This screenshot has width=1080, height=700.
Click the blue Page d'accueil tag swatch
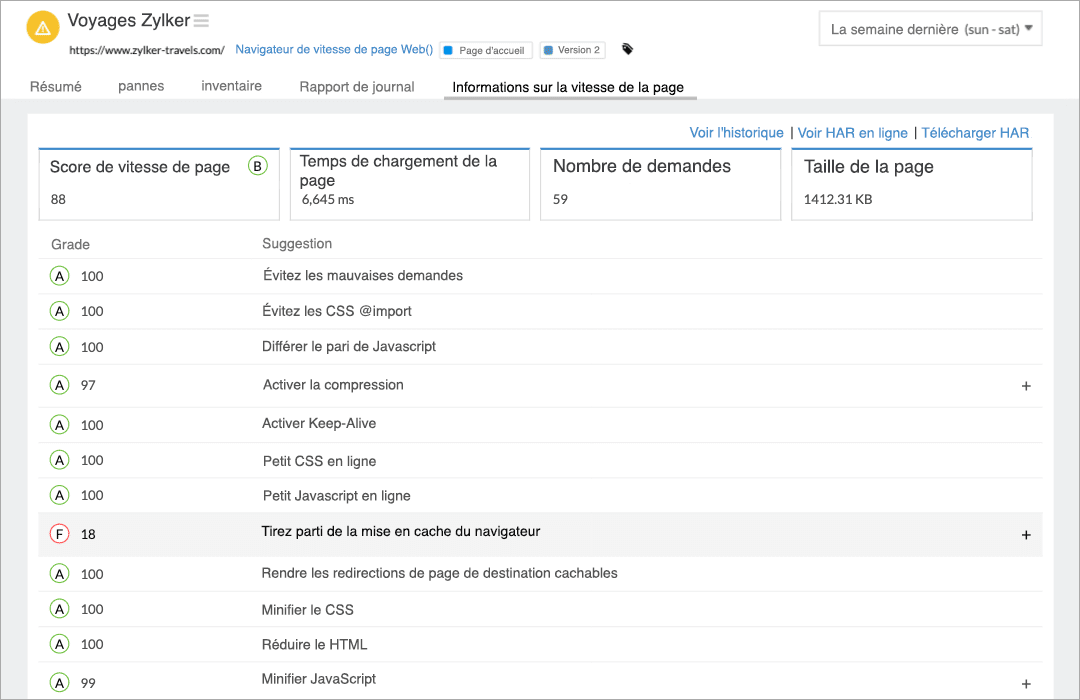[448, 50]
